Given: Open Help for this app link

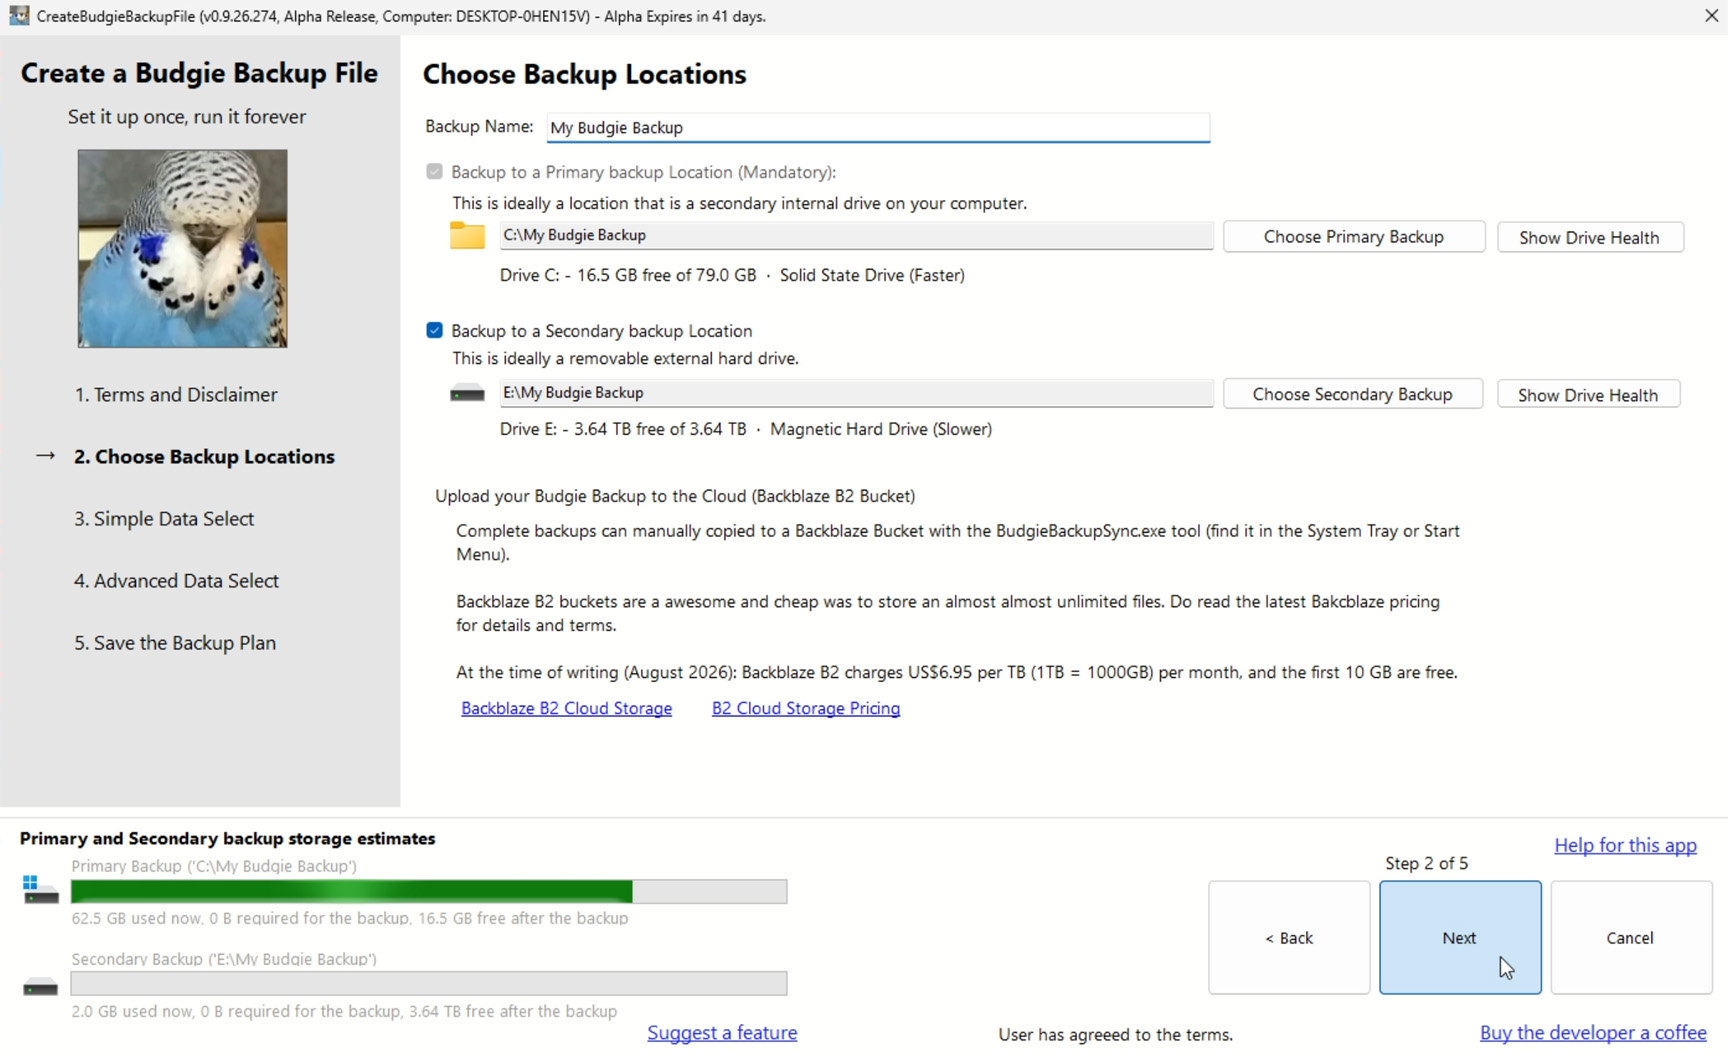Looking at the screenshot, I should point(1625,845).
